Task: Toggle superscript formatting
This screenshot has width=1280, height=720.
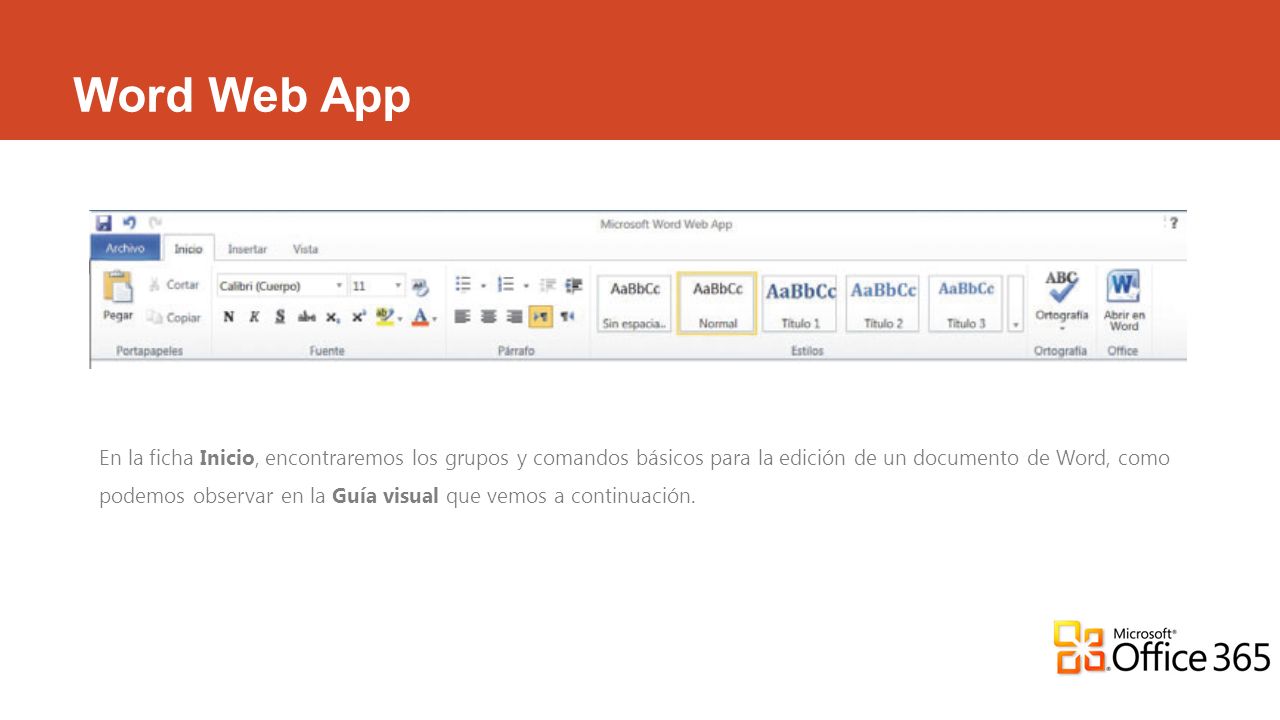Action: point(359,317)
